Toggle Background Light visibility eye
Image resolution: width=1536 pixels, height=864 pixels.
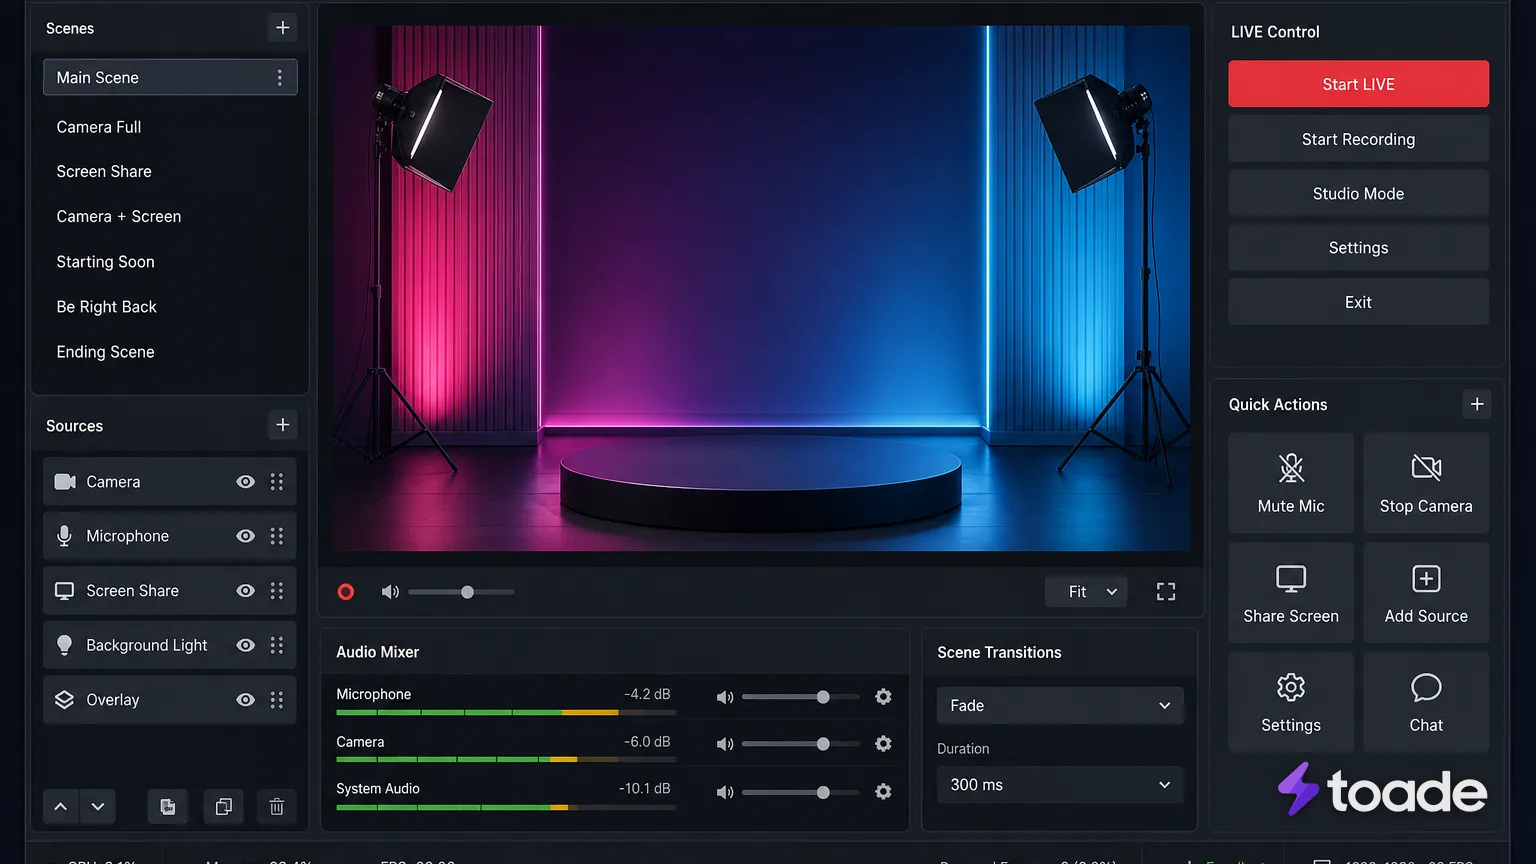point(245,645)
